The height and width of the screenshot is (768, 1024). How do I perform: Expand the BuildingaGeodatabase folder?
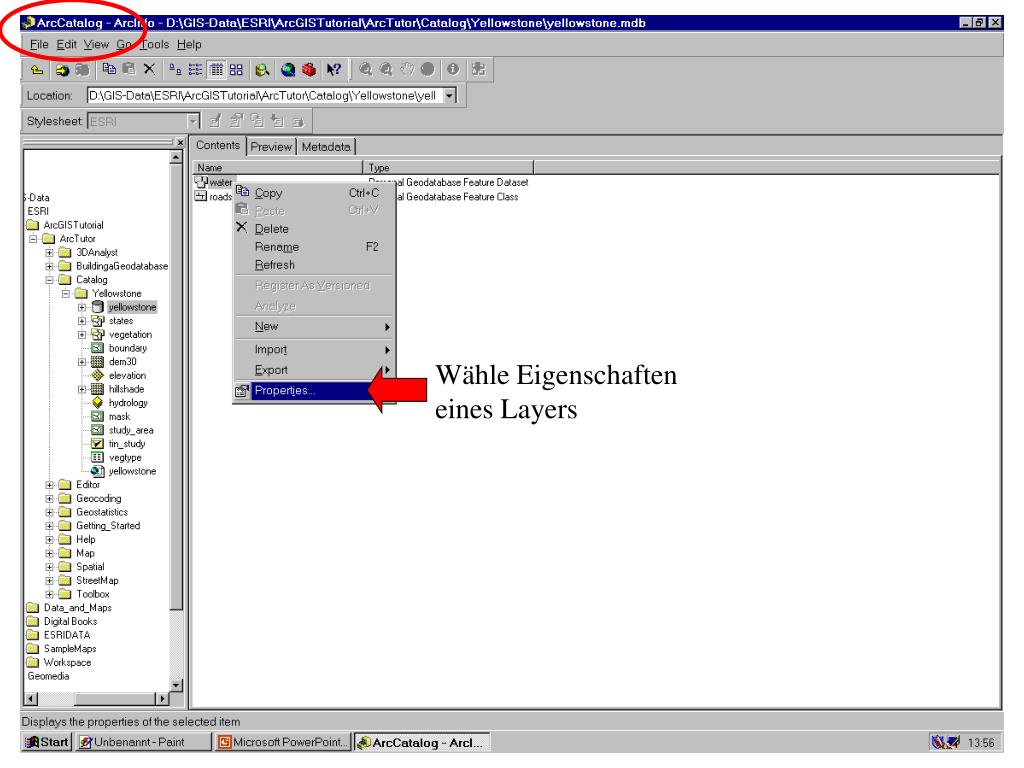[50, 266]
